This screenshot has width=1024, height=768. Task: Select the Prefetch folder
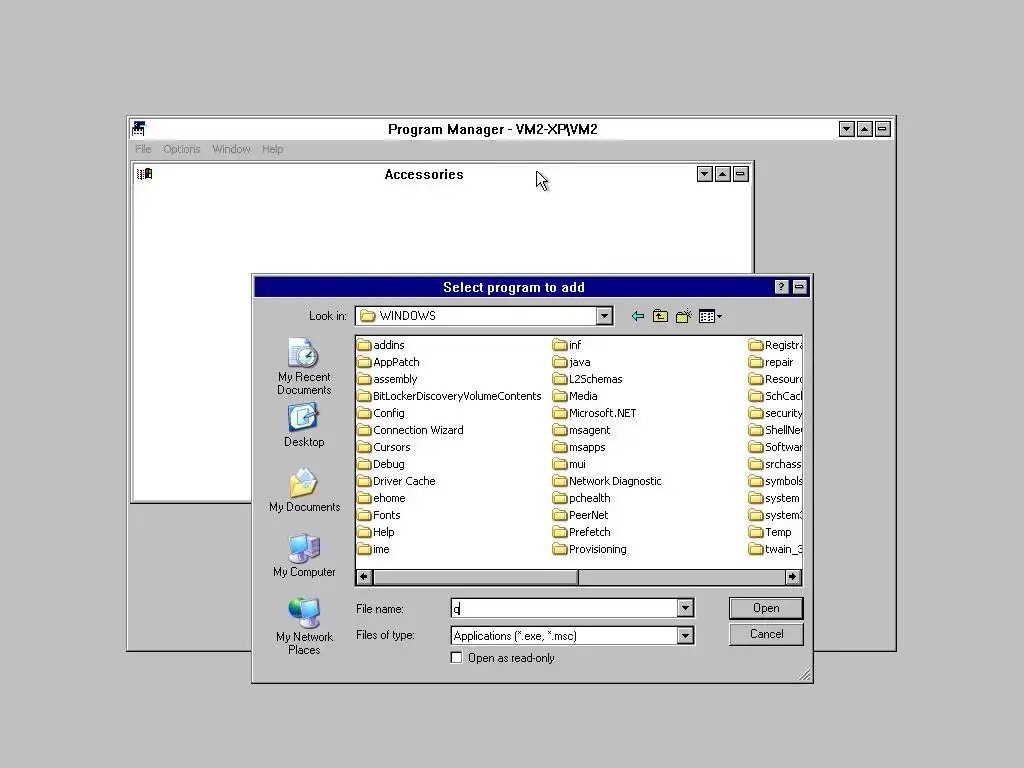point(582,532)
